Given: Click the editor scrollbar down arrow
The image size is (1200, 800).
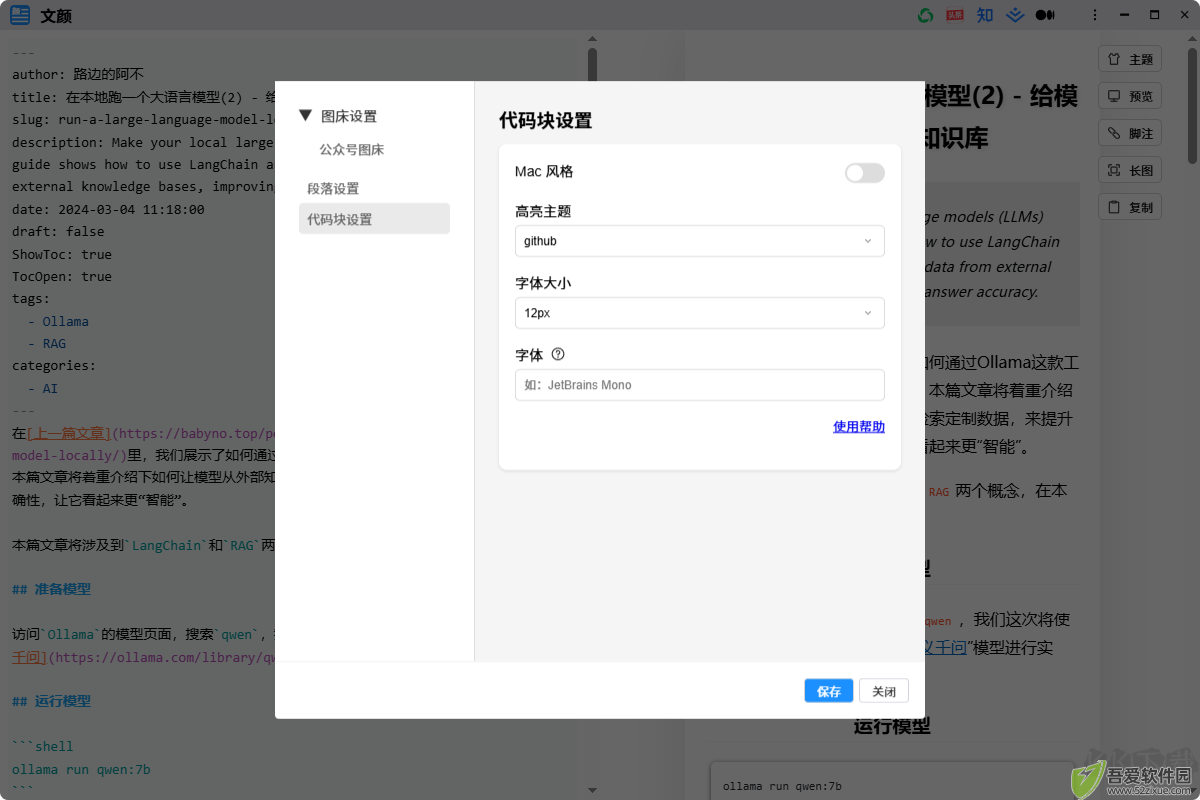Looking at the screenshot, I should tap(592, 790).
